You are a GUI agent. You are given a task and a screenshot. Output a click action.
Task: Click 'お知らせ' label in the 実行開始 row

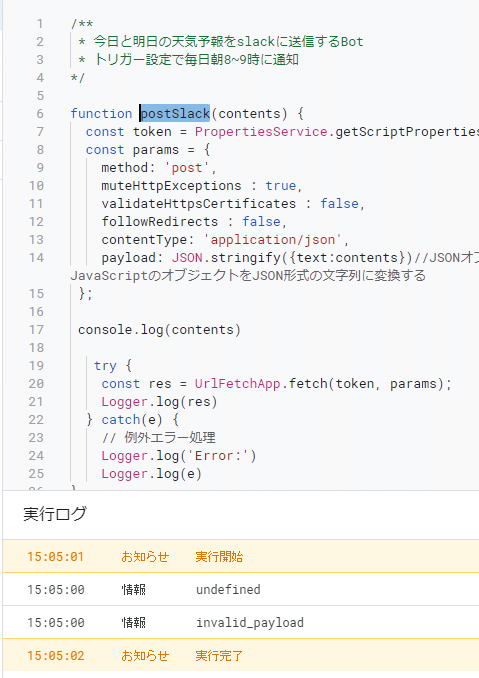[145, 556]
